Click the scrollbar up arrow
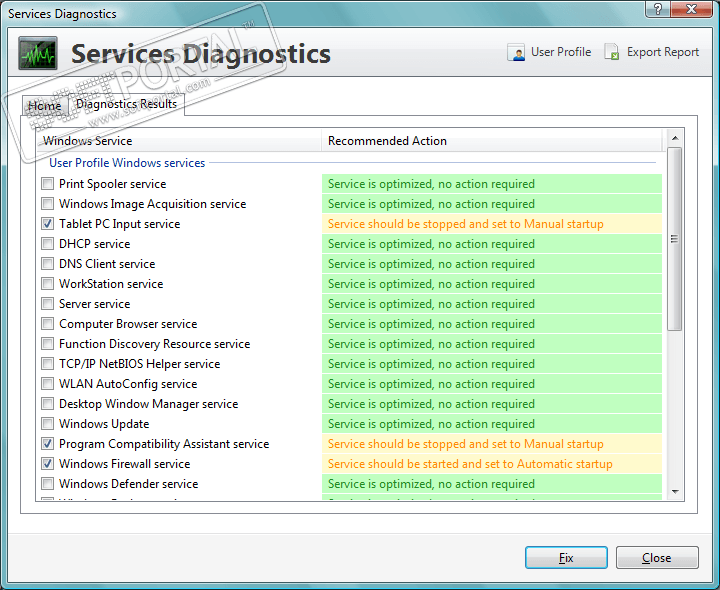Image resolution: width=720 pixels, height=590 pixels. click(675, 139)
